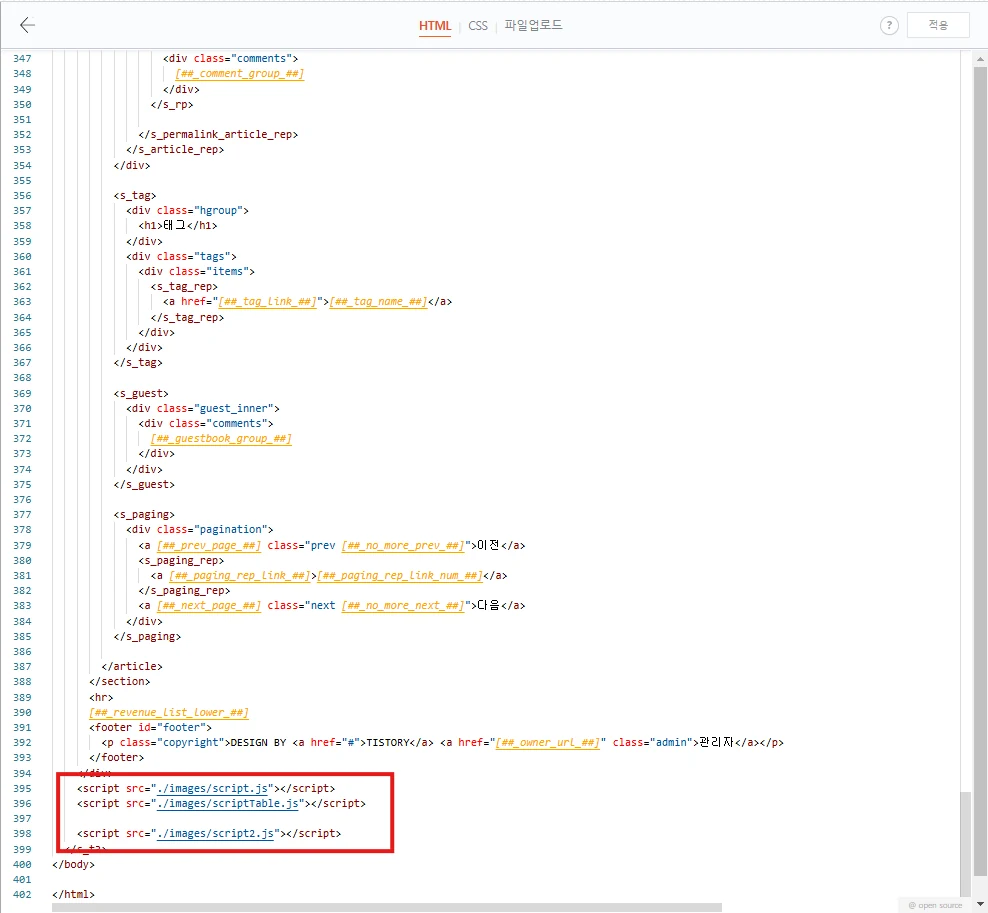Click the ./images/scriptTable.js link on line 396
988x913 pixels.
(227, 803)
